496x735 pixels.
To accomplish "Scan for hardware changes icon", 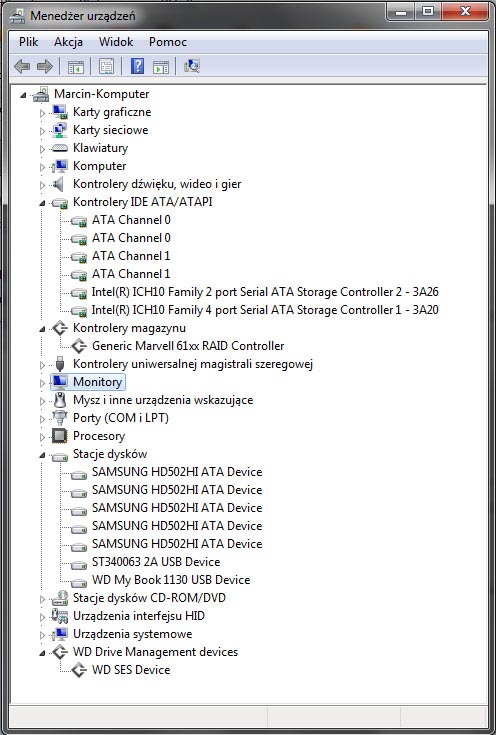I will [x=192, y=67].
